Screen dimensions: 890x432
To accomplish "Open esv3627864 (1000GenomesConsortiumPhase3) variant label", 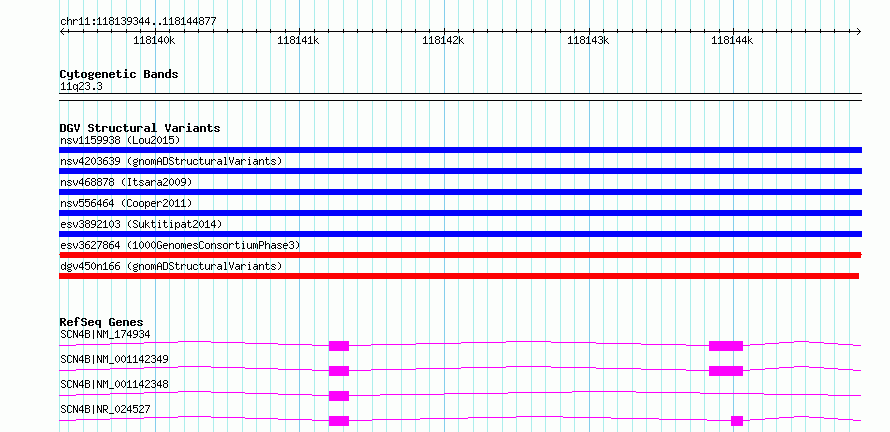I will [x=180, y=245].
